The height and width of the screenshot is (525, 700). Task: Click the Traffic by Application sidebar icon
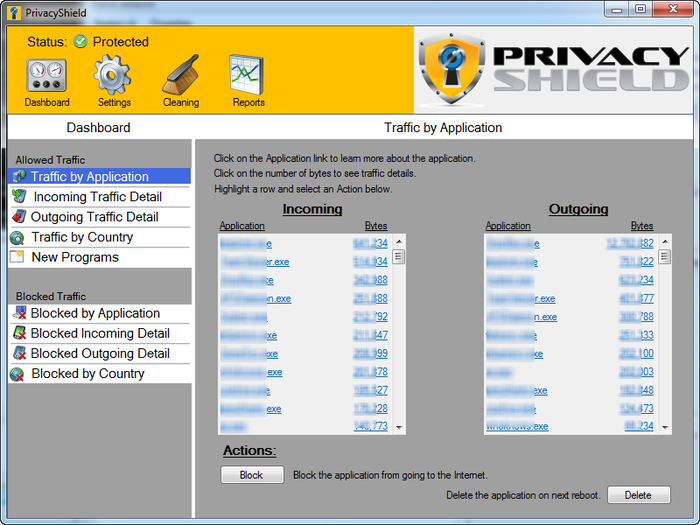[x=19, y=176]
